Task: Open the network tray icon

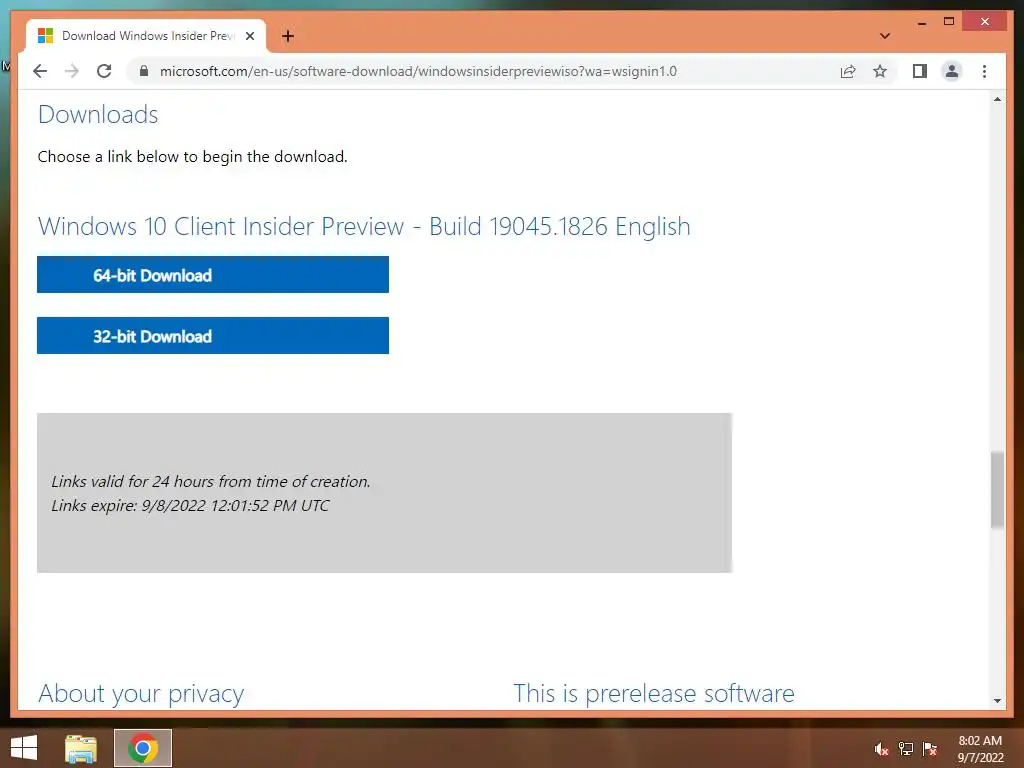Action: click(906, 749)
